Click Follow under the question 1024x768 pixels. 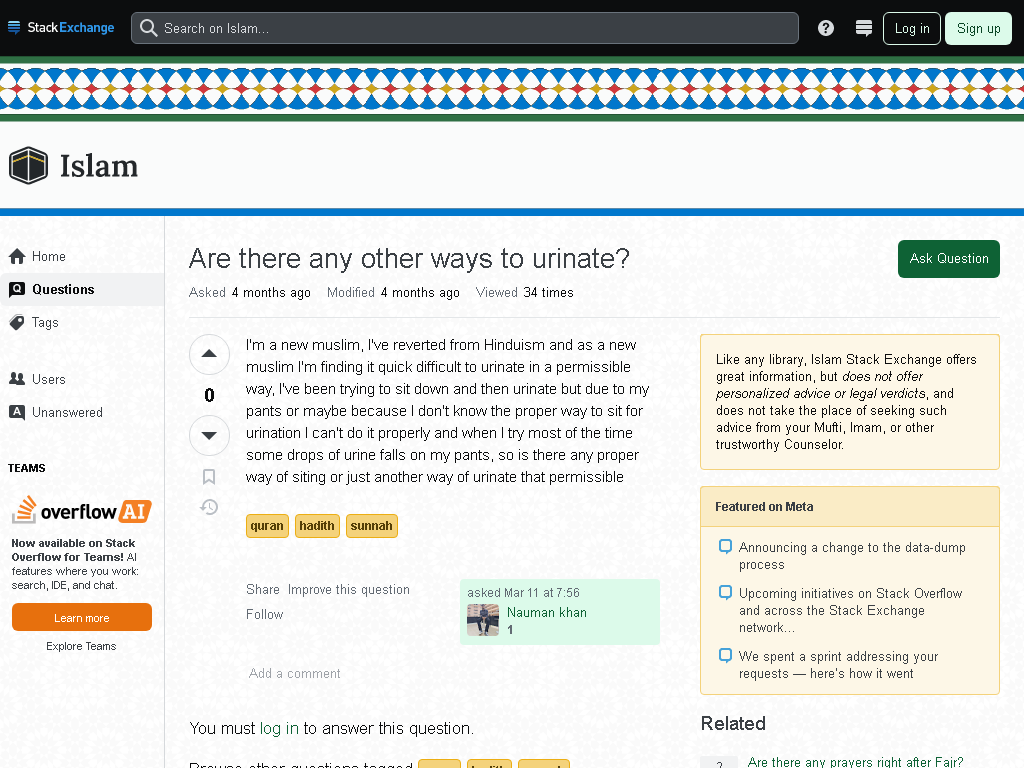click(x=264, y=614)
